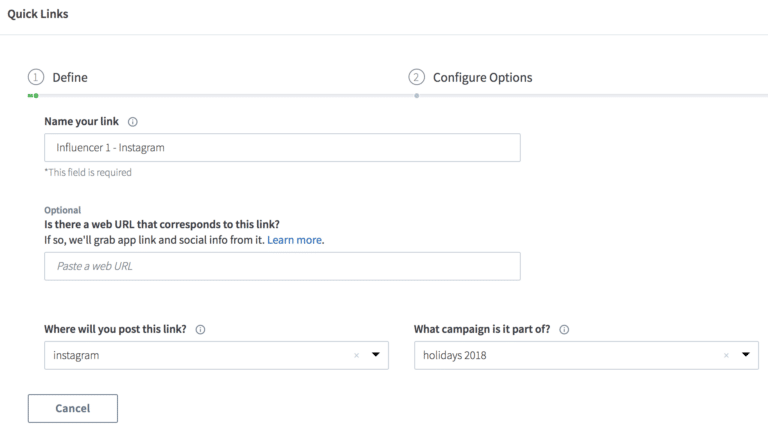Expand the holidays 2018 dropdown arrow
This screenshot has height=431, width=768.
[745, 355]
